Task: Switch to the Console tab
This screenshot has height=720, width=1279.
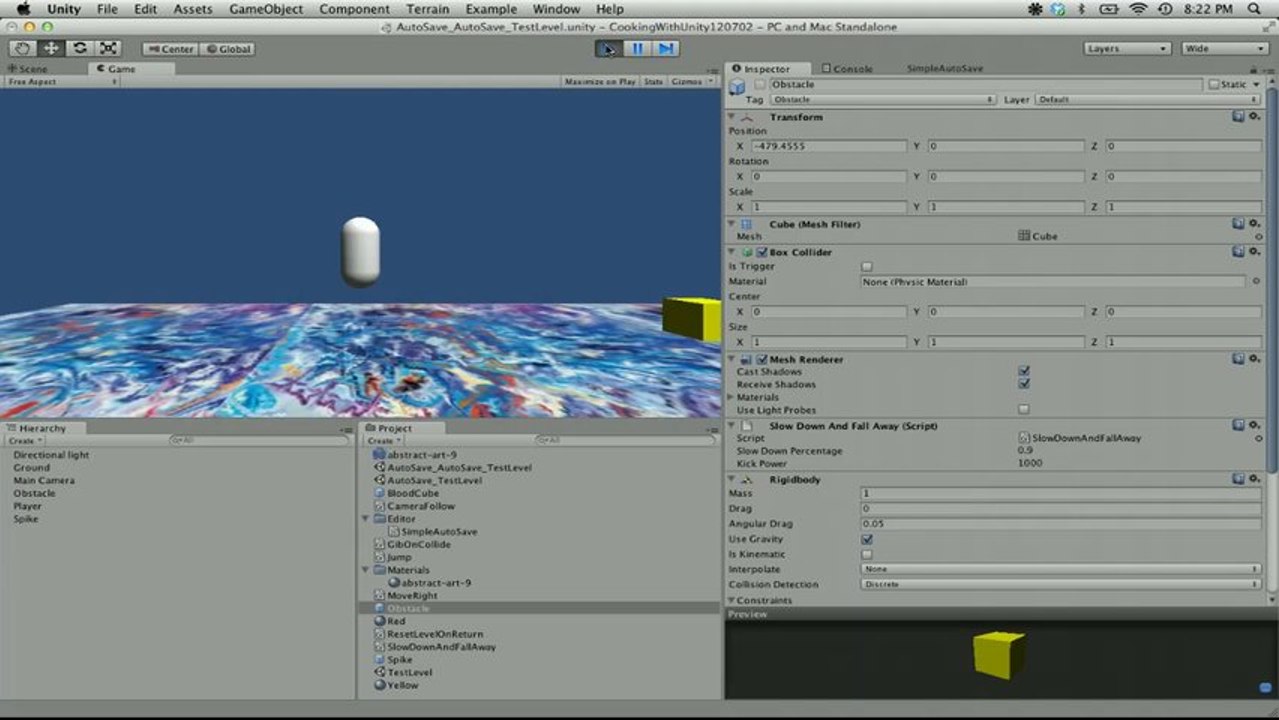Action: tap(847, 69)
